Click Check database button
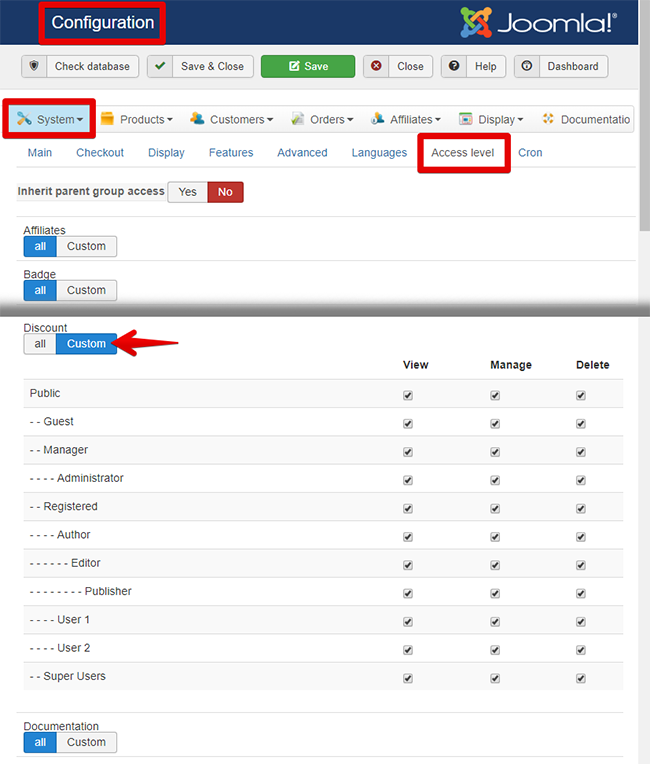This screenshot has width=650, height=764. pyautogui.click(x=80, y=66)
